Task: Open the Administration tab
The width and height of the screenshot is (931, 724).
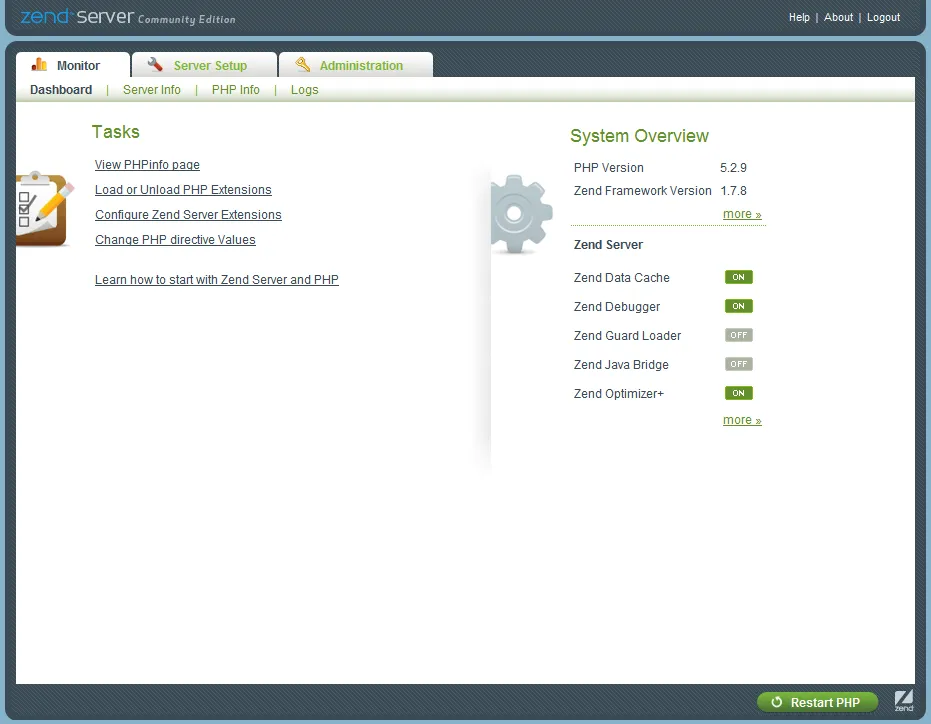Action: coord(356,65)
